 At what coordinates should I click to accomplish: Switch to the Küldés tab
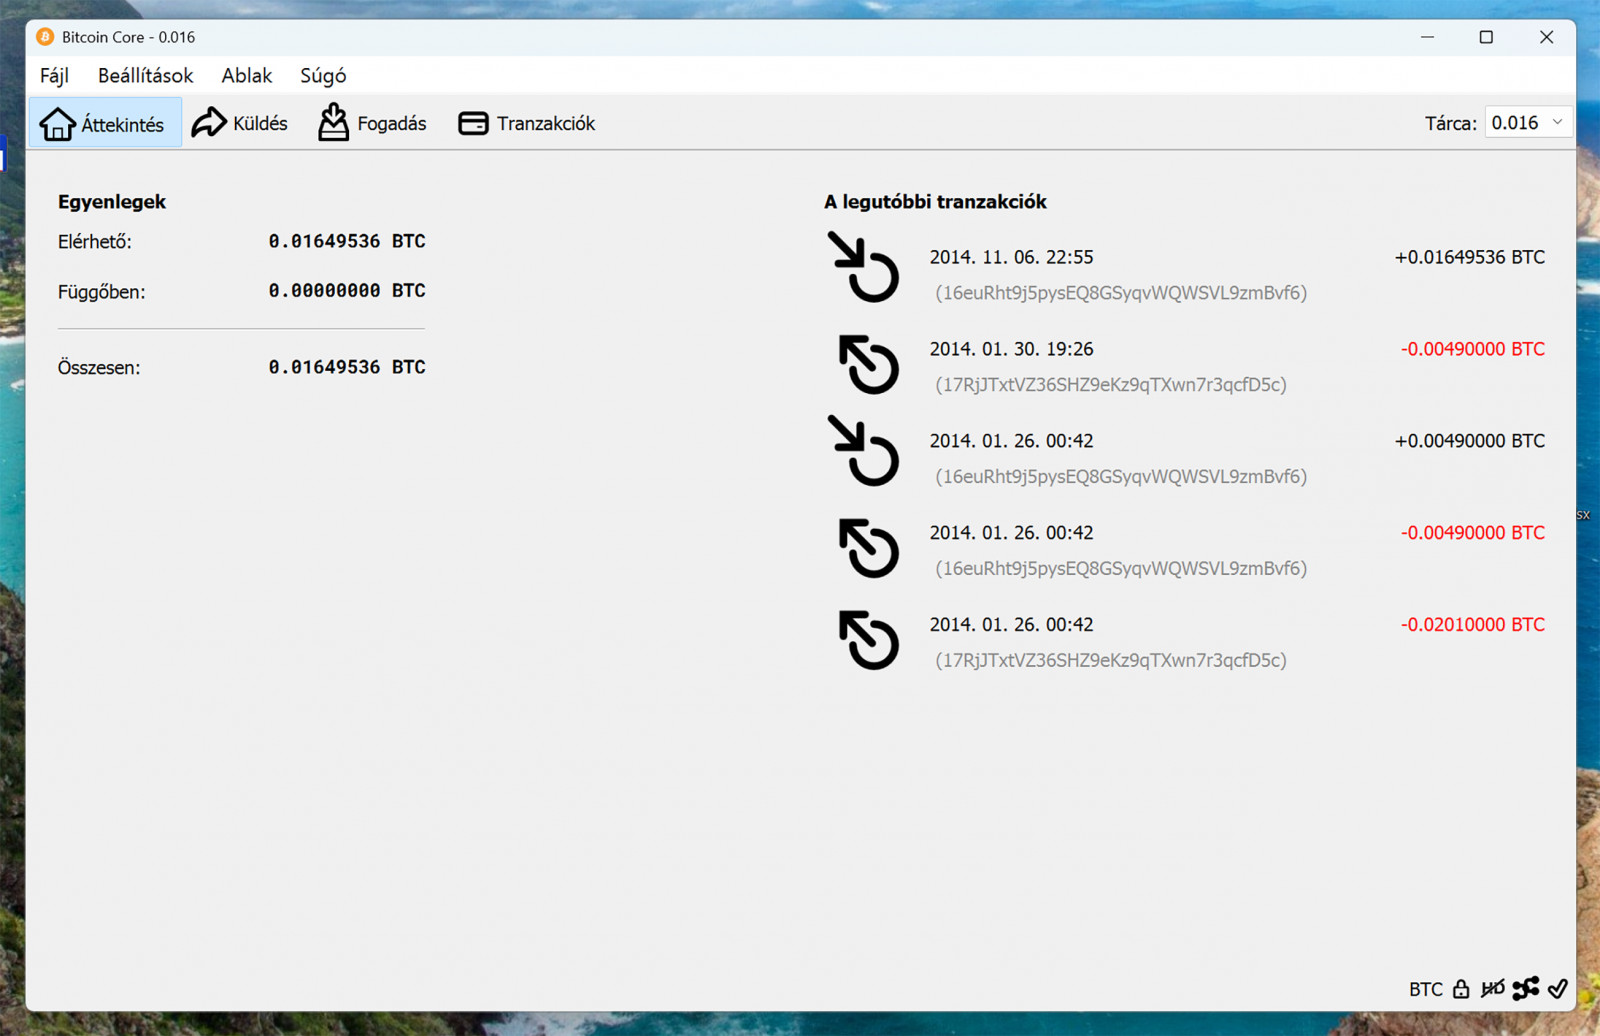click(x=240, y=123)
